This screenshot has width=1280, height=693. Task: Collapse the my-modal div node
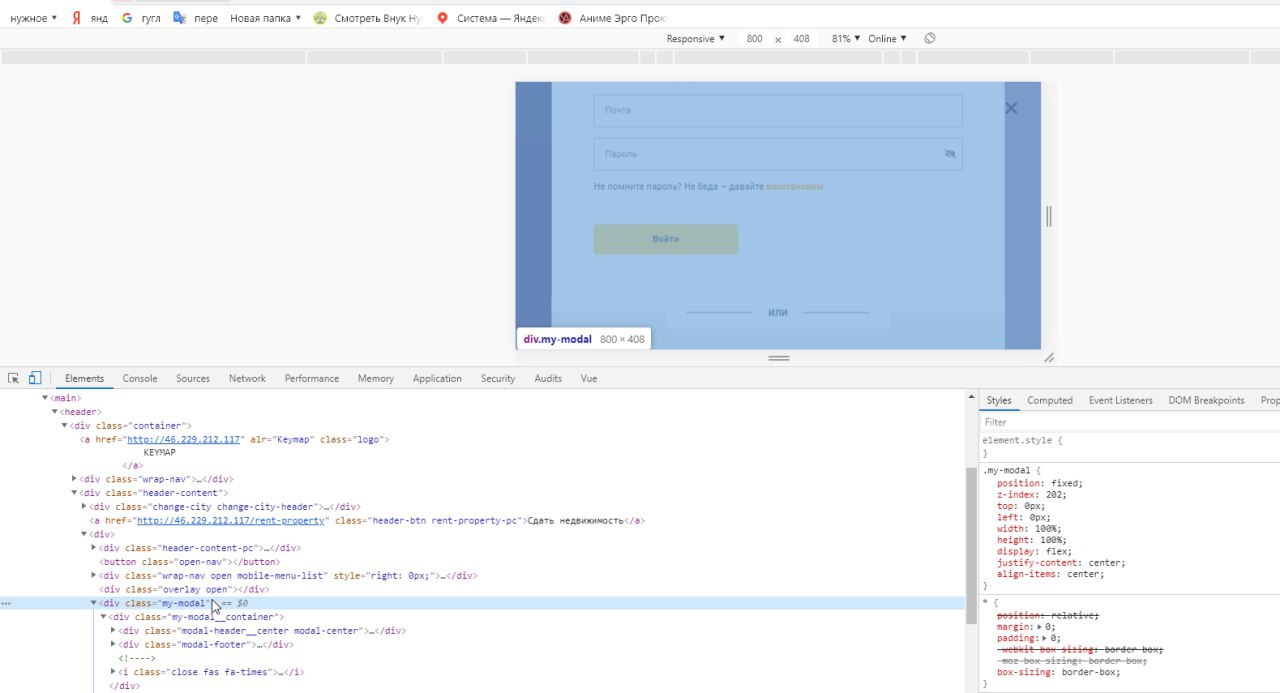tap(95, 604)
